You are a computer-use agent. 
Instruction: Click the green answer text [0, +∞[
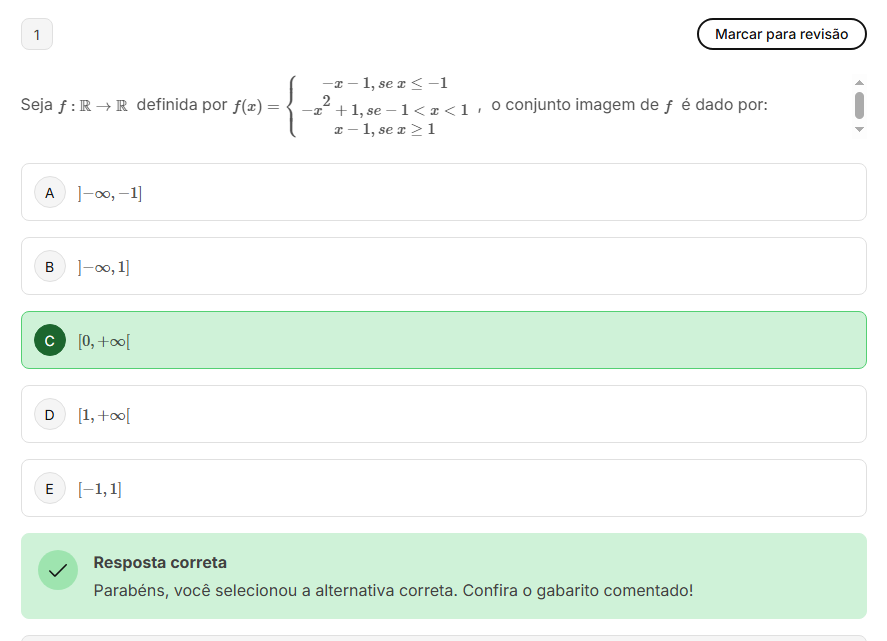(x=105, y=341)
